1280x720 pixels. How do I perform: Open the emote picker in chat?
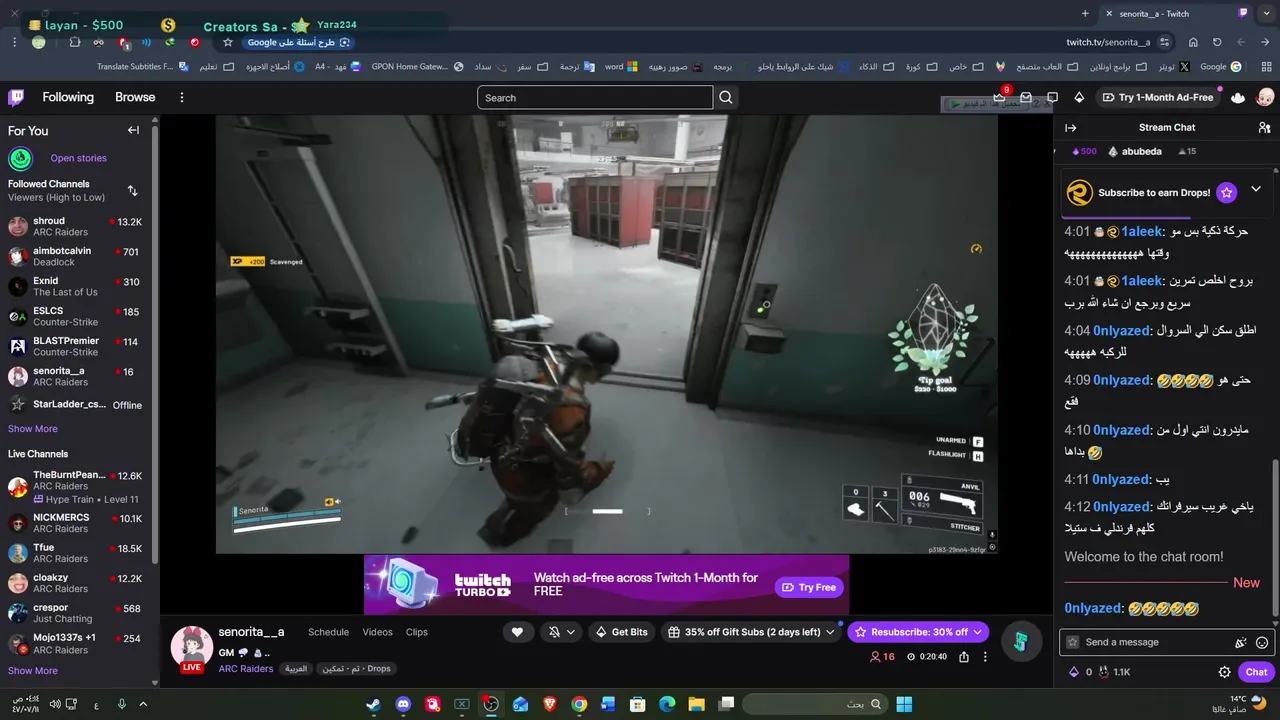click(x=1262, y=642)
